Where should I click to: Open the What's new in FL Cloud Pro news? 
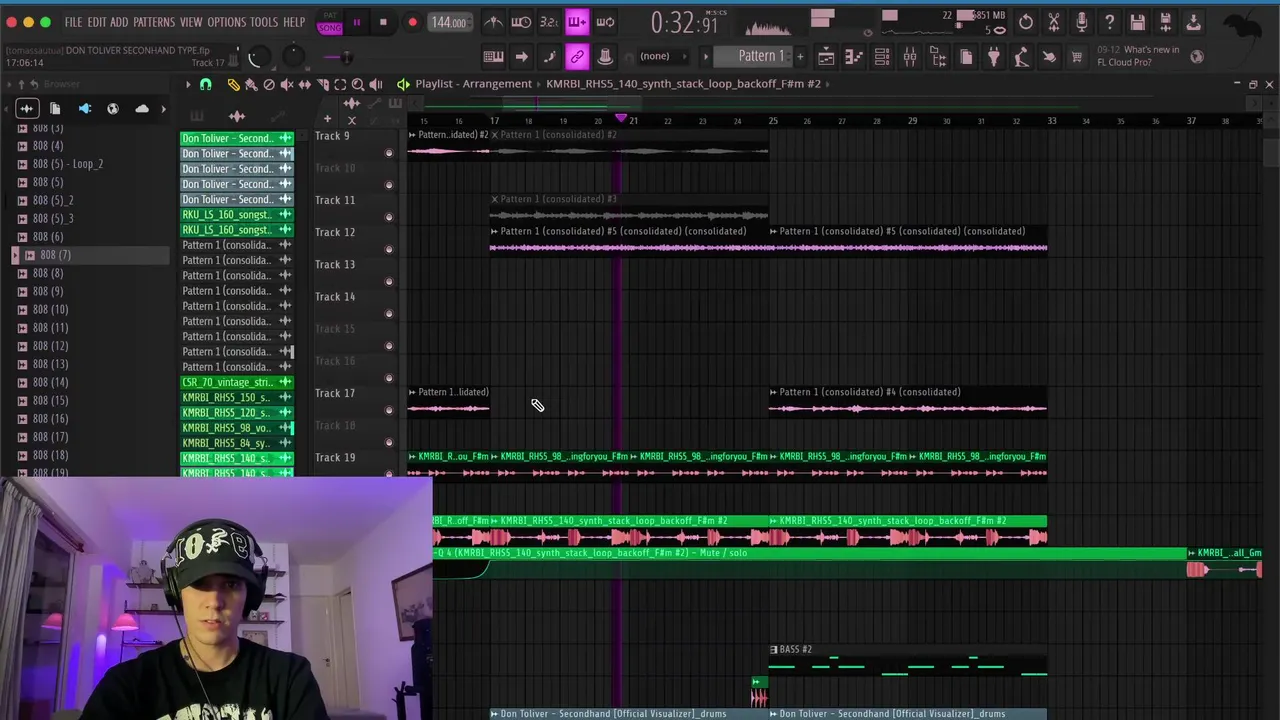tap(1140, 56)
